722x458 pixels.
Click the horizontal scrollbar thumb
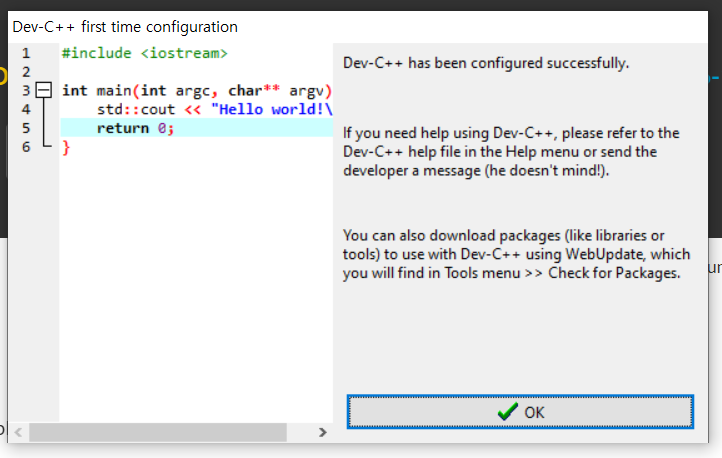click(x=158, y=432)
